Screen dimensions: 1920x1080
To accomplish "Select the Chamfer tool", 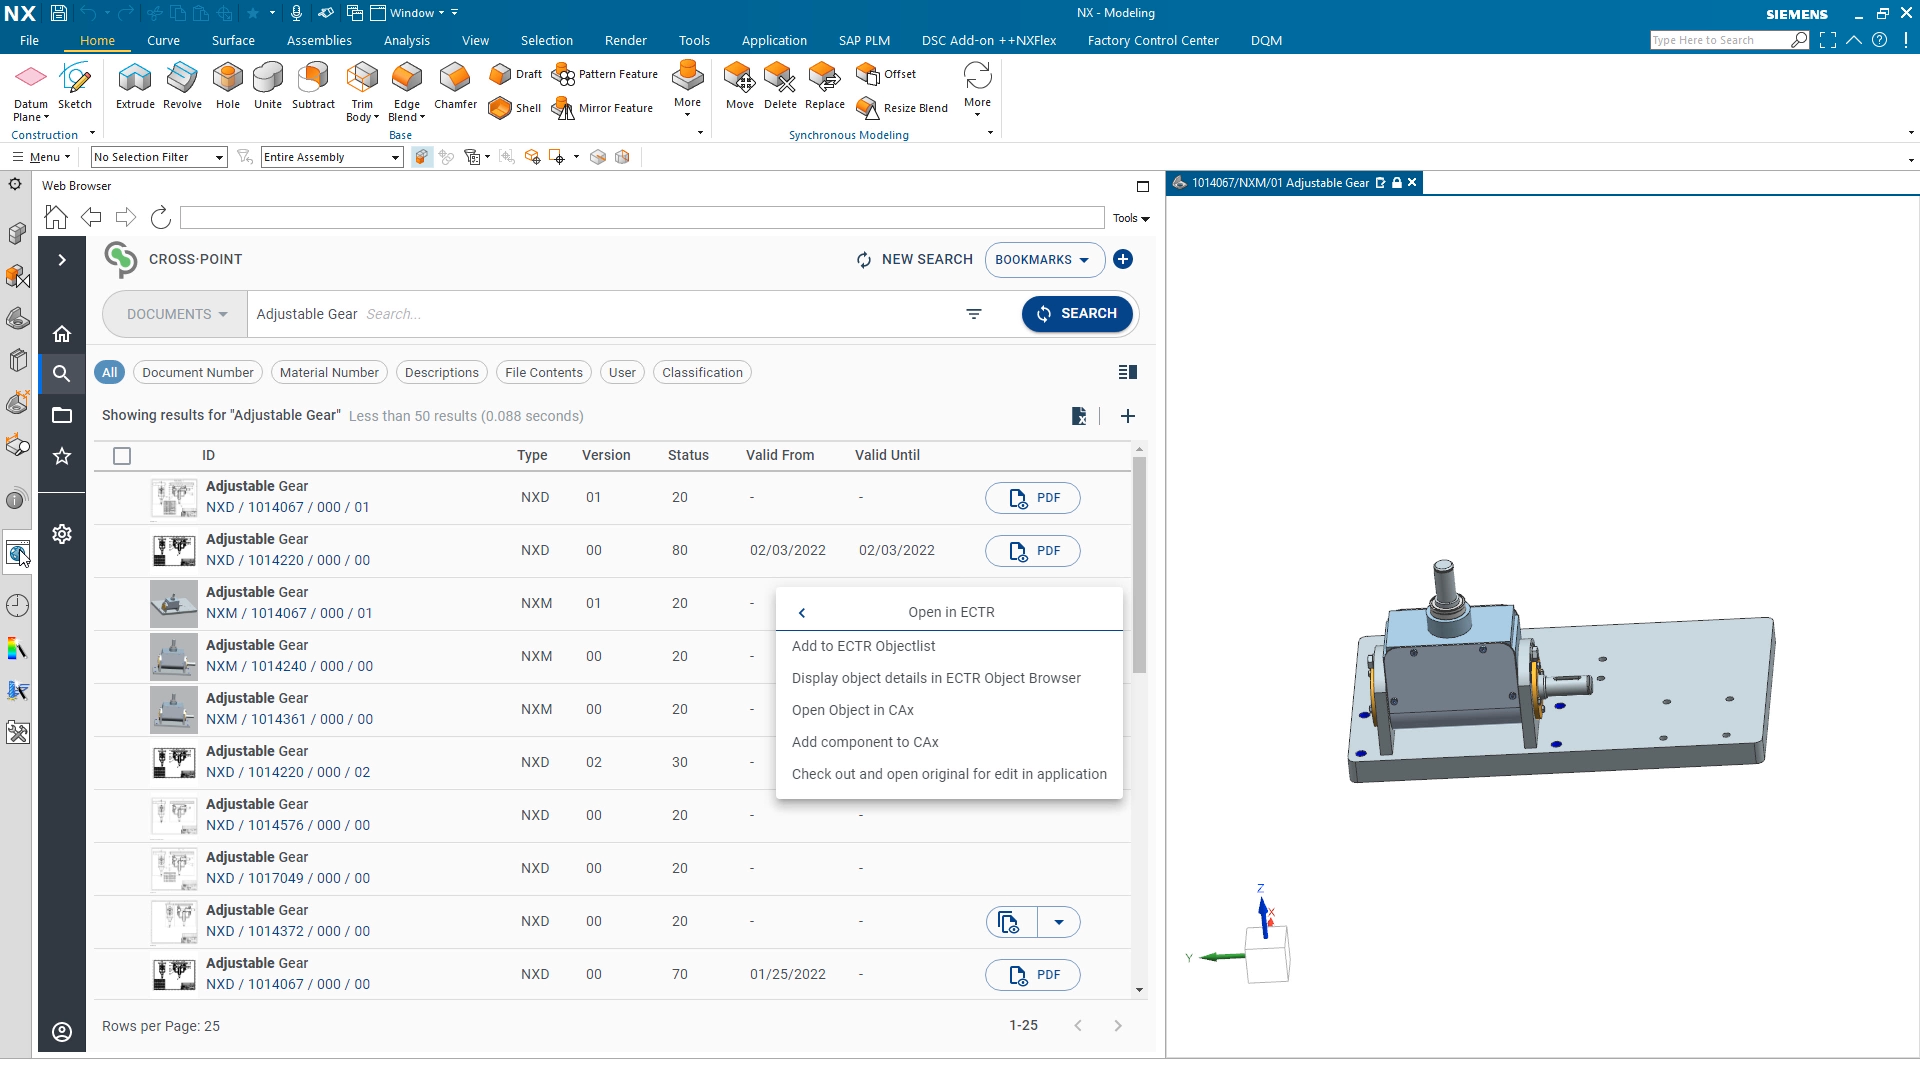I will [455, 85].
